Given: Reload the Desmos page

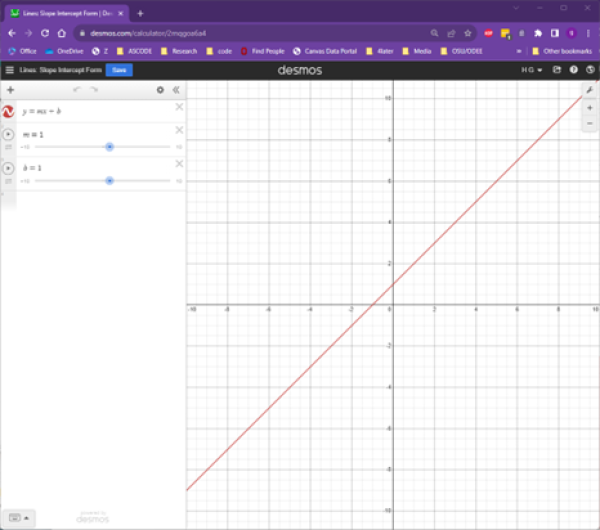Looking at the screenshot, I should click(45, 33).
